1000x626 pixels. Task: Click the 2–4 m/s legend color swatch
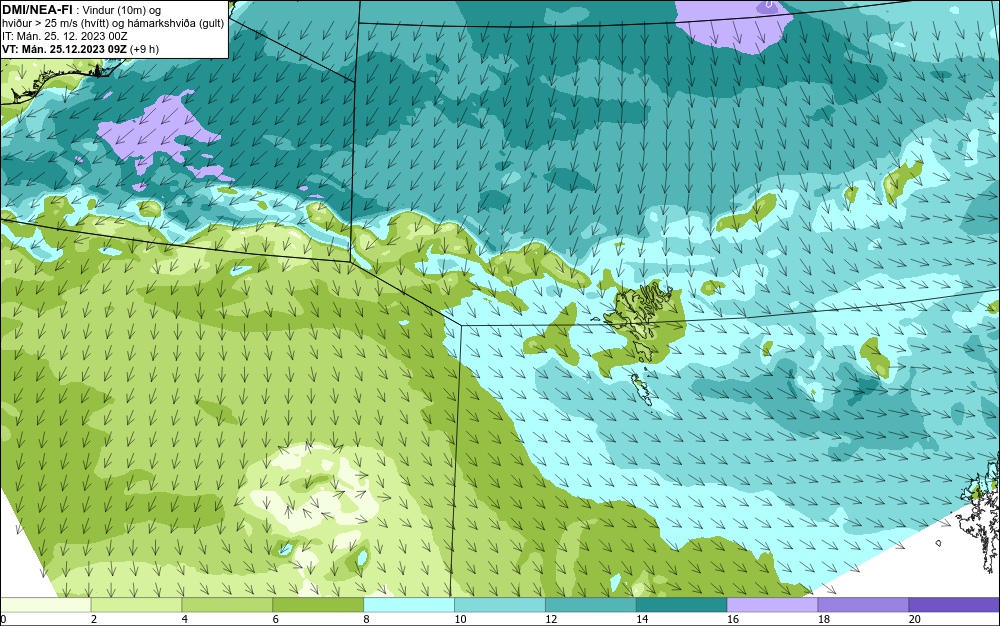coord(136,604)
